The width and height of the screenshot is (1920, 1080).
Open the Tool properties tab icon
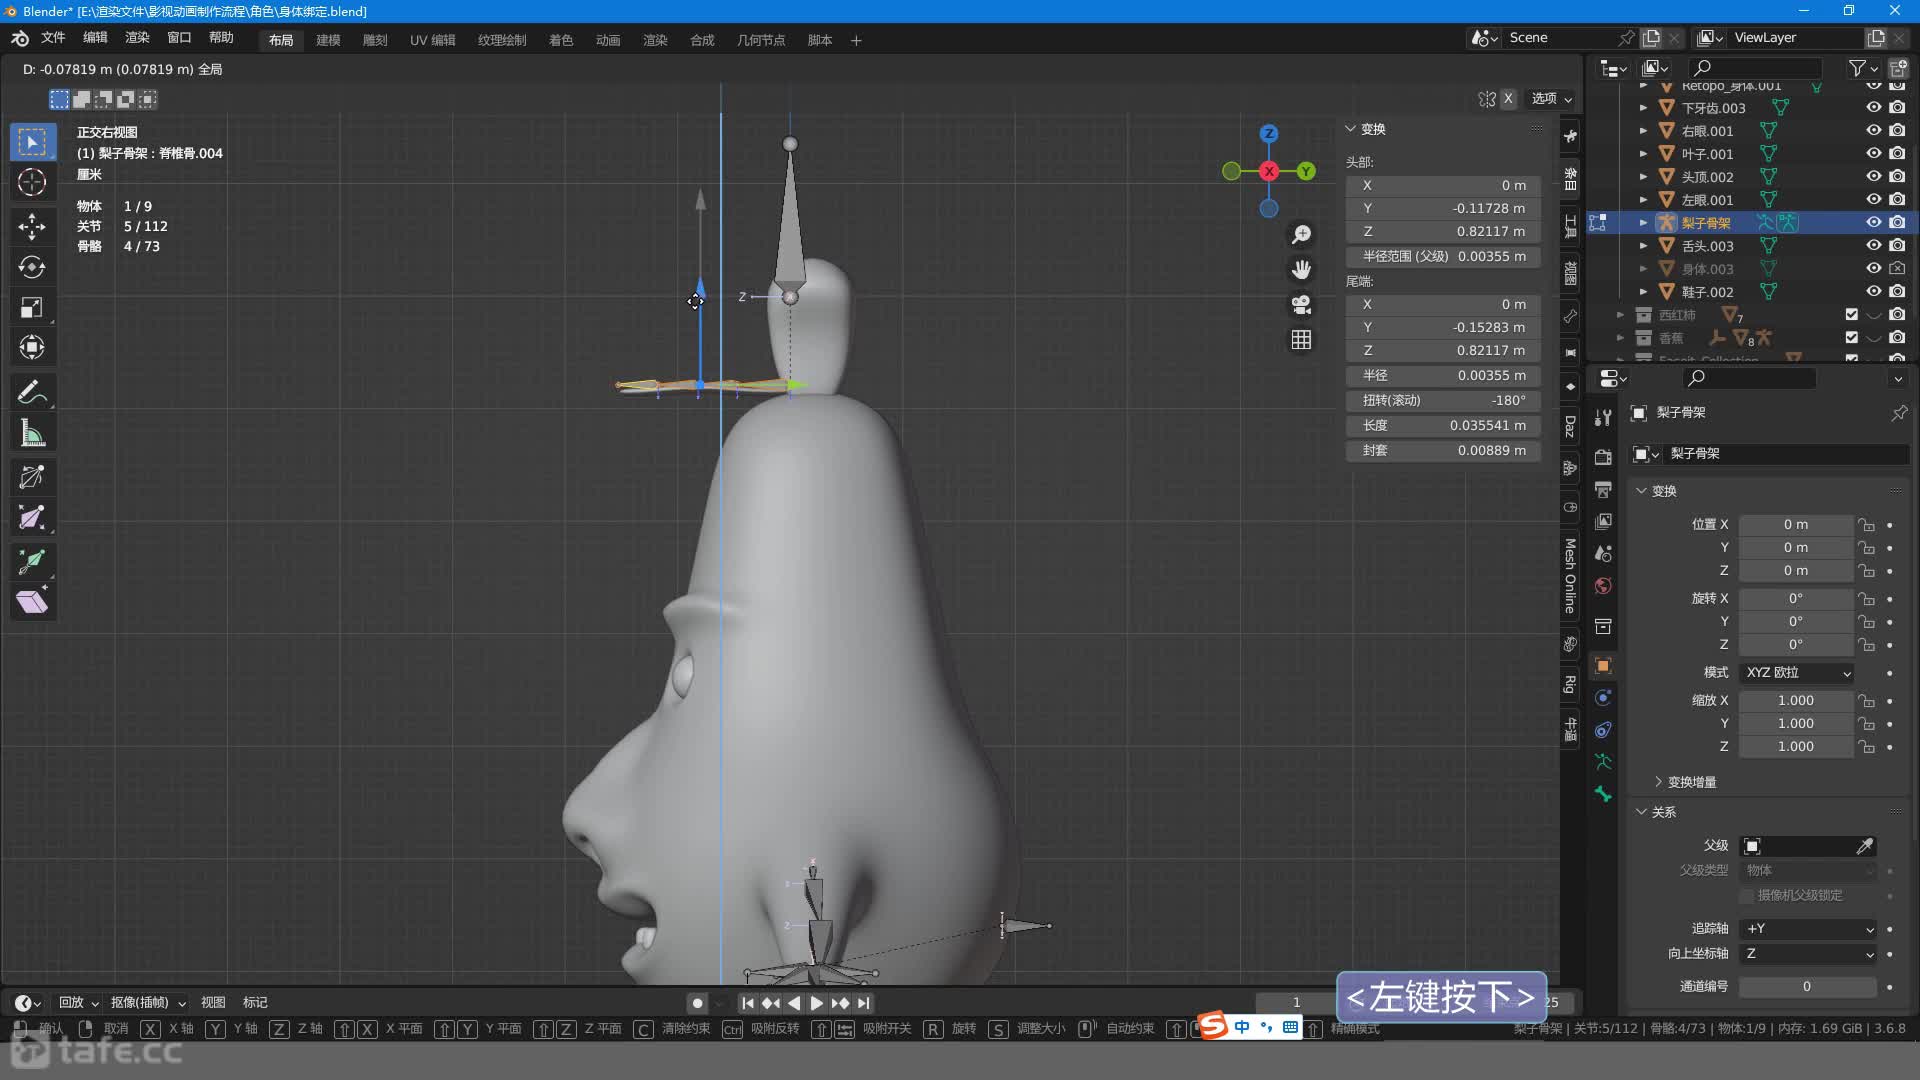click(1603, 418)
